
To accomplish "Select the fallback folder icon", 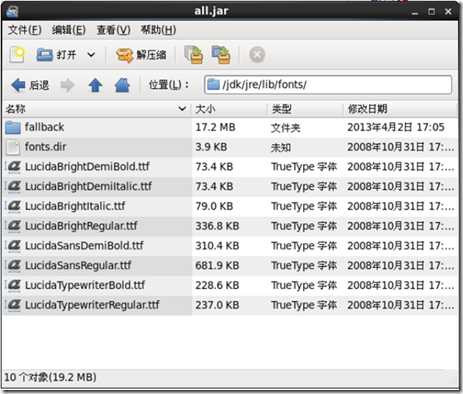I will click(x=13, y=127).
